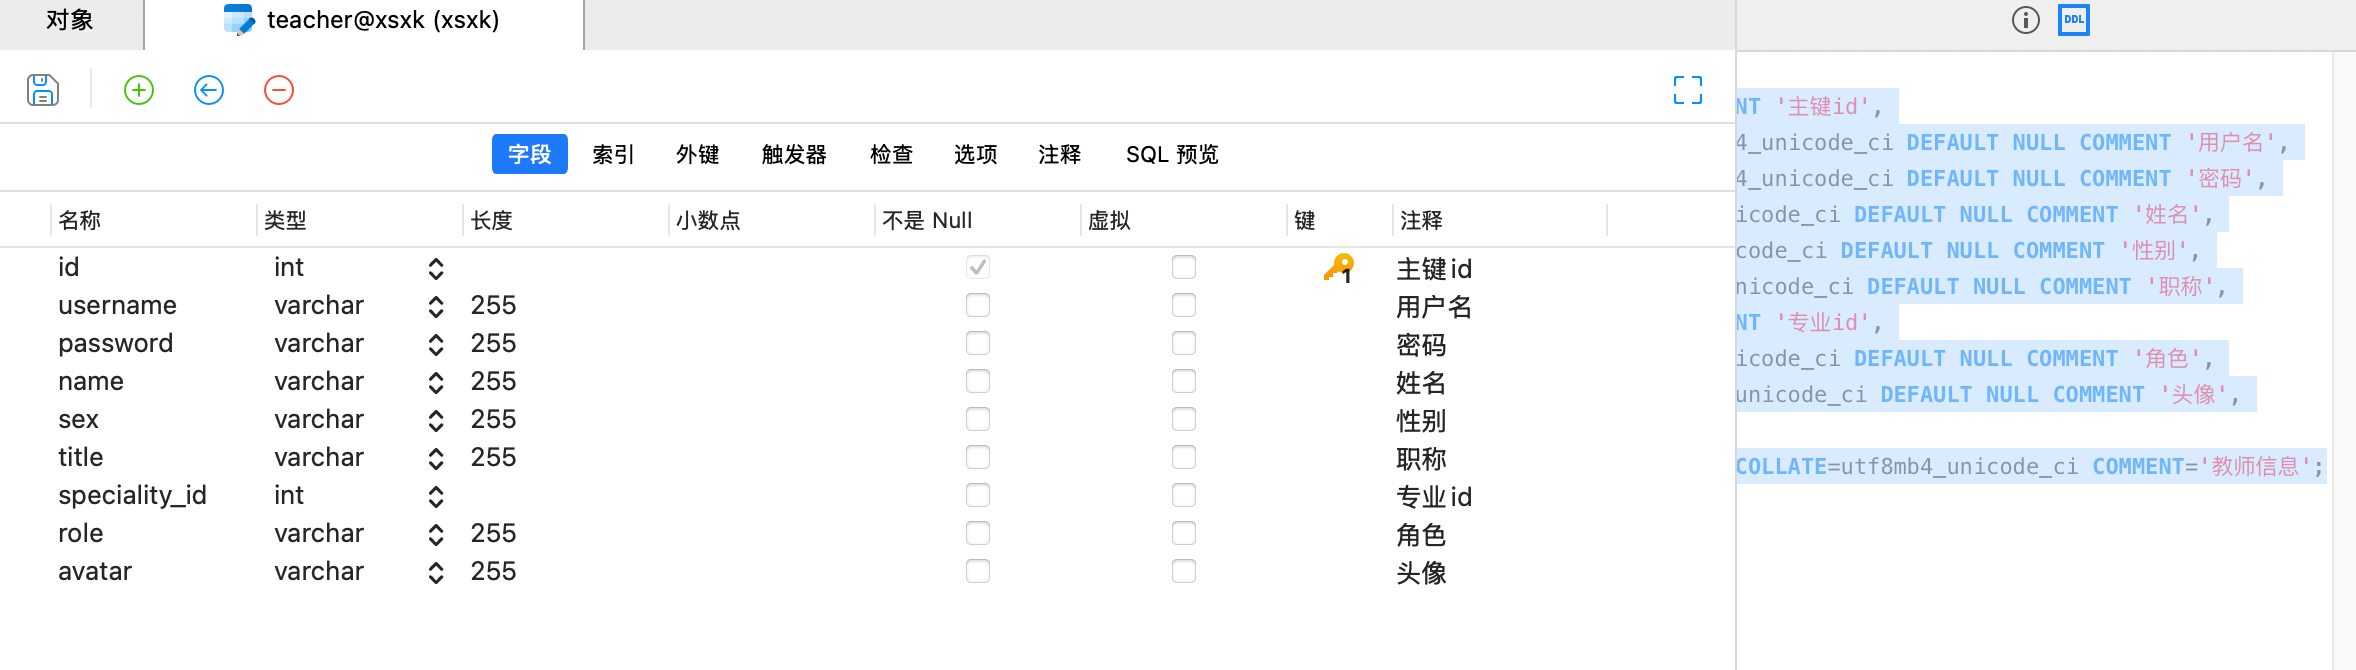Click the red delete field icon
Image resolution: width=2356 pixels, height=670 pixels.
pos(279,90)
